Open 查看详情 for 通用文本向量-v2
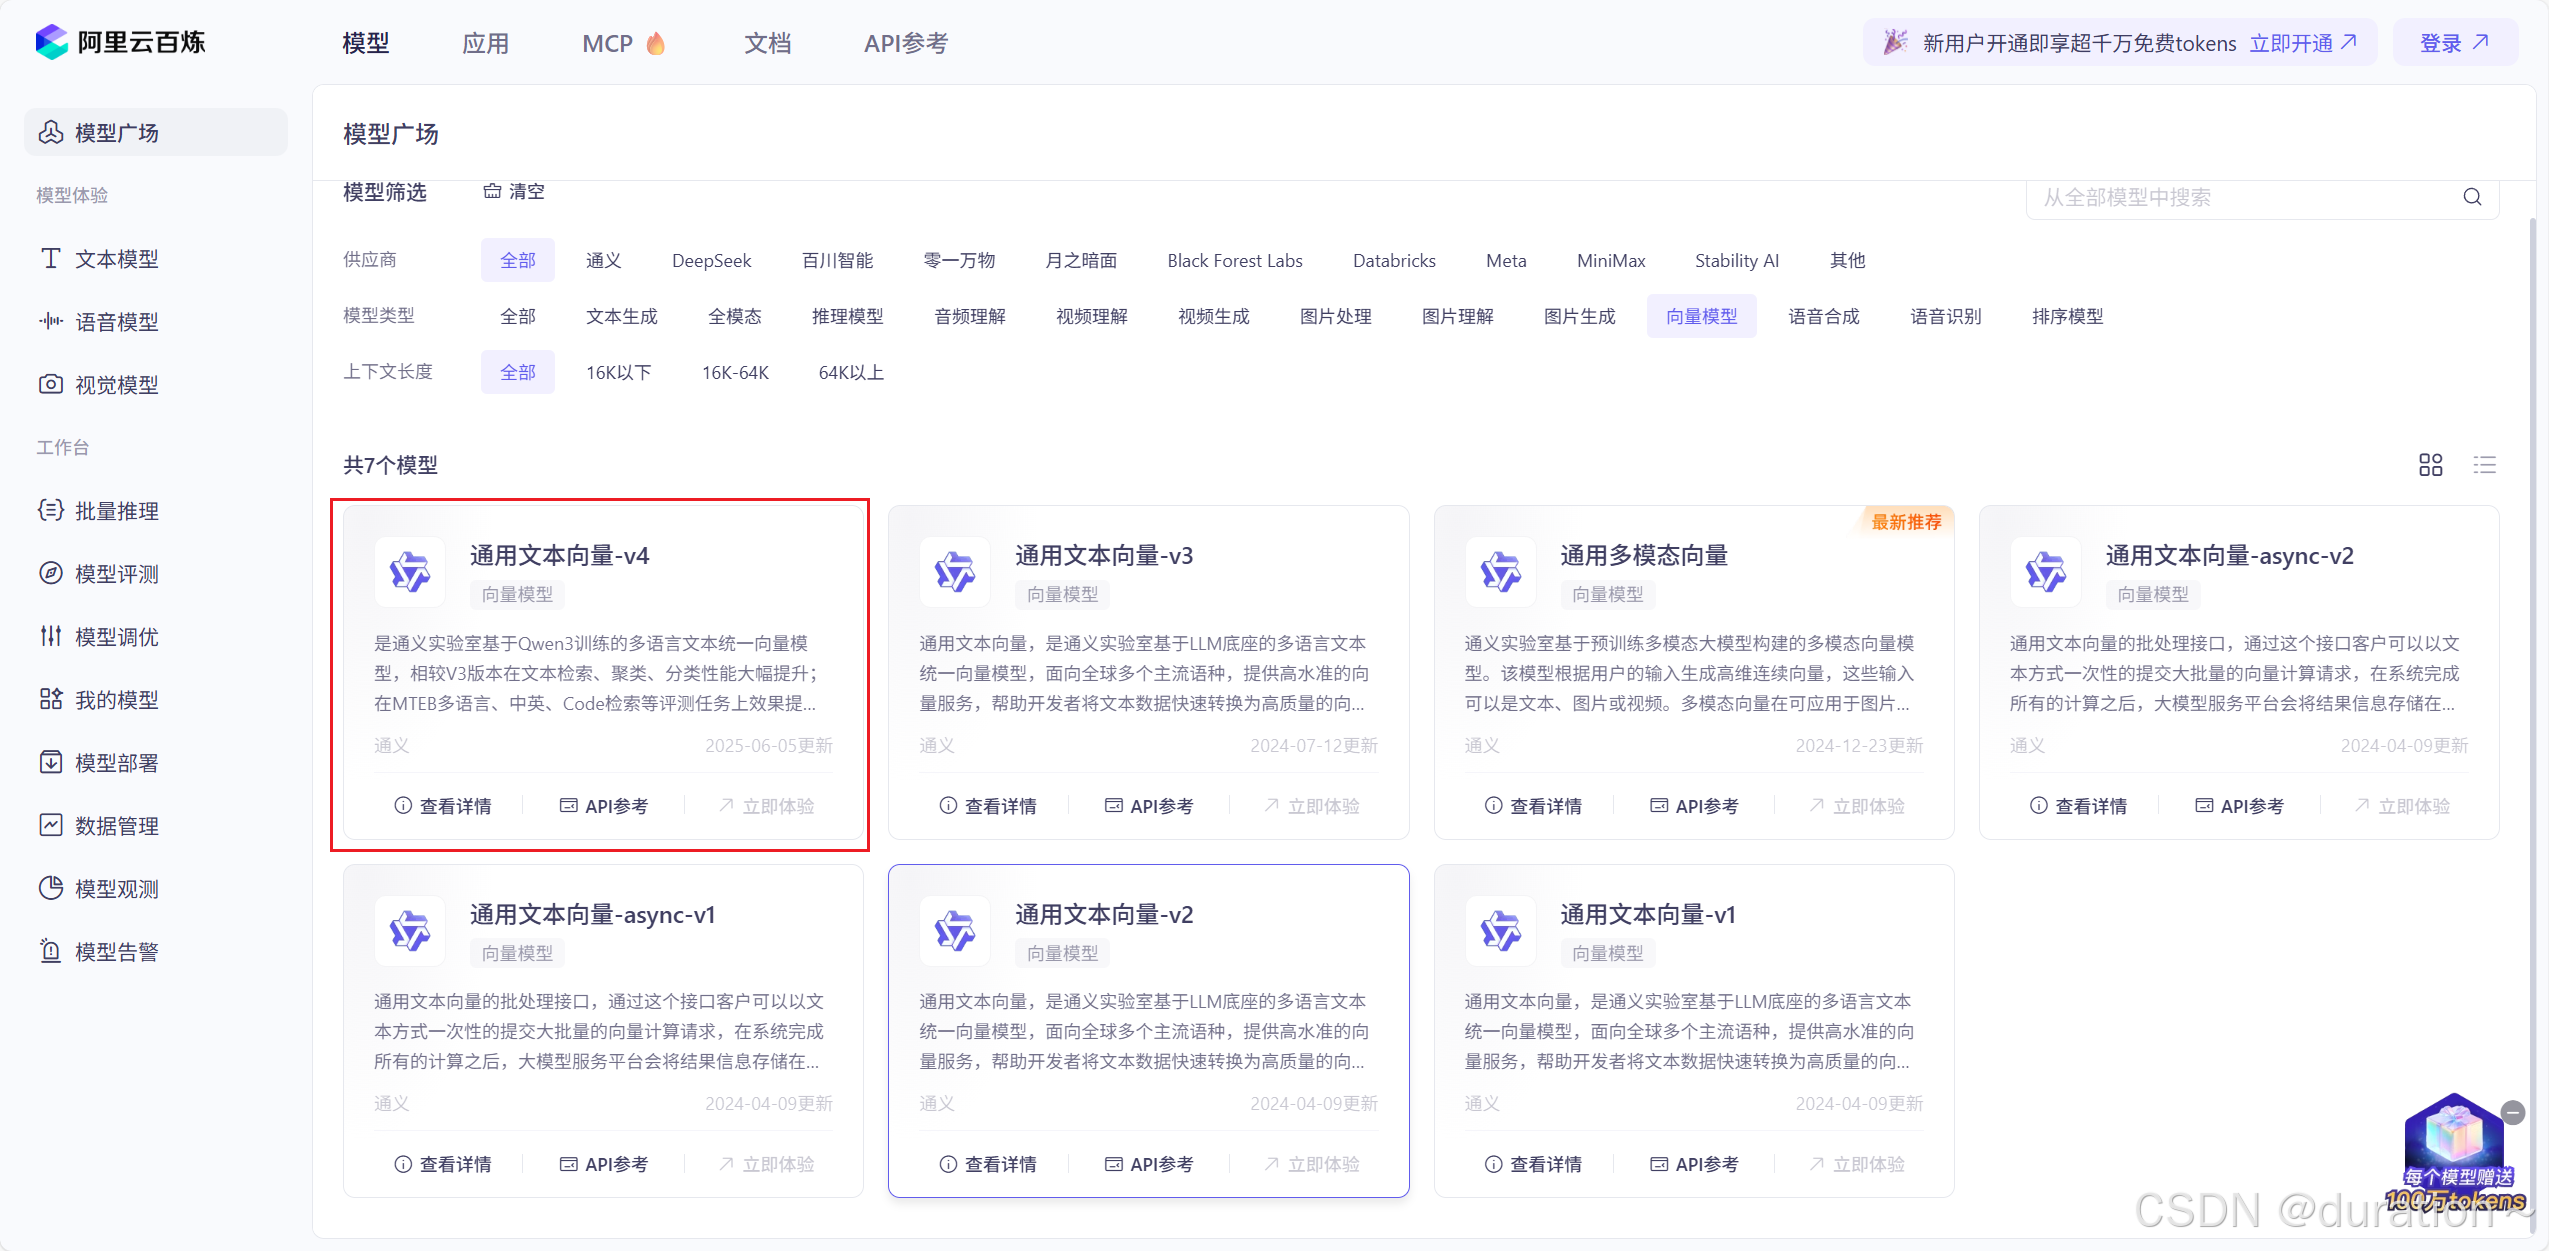 coord(988,1164)
